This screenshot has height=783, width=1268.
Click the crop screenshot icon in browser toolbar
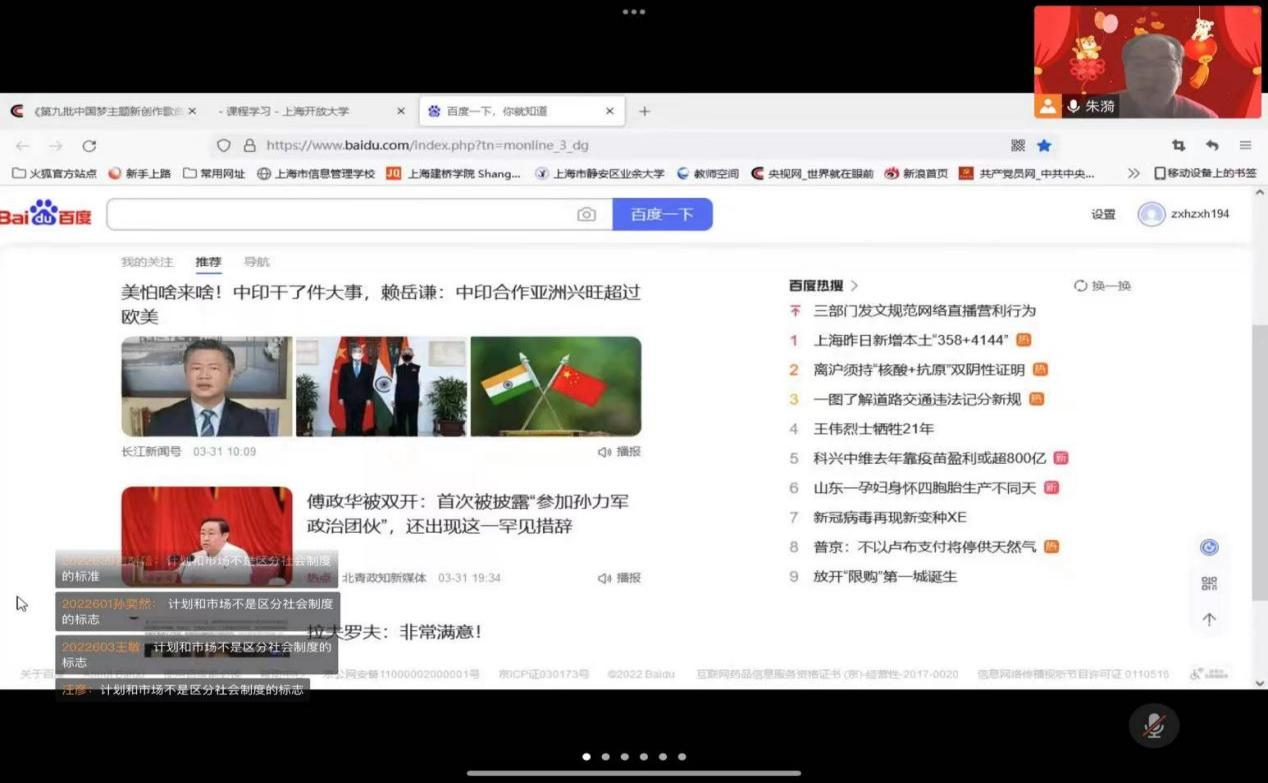[1178, 145]
